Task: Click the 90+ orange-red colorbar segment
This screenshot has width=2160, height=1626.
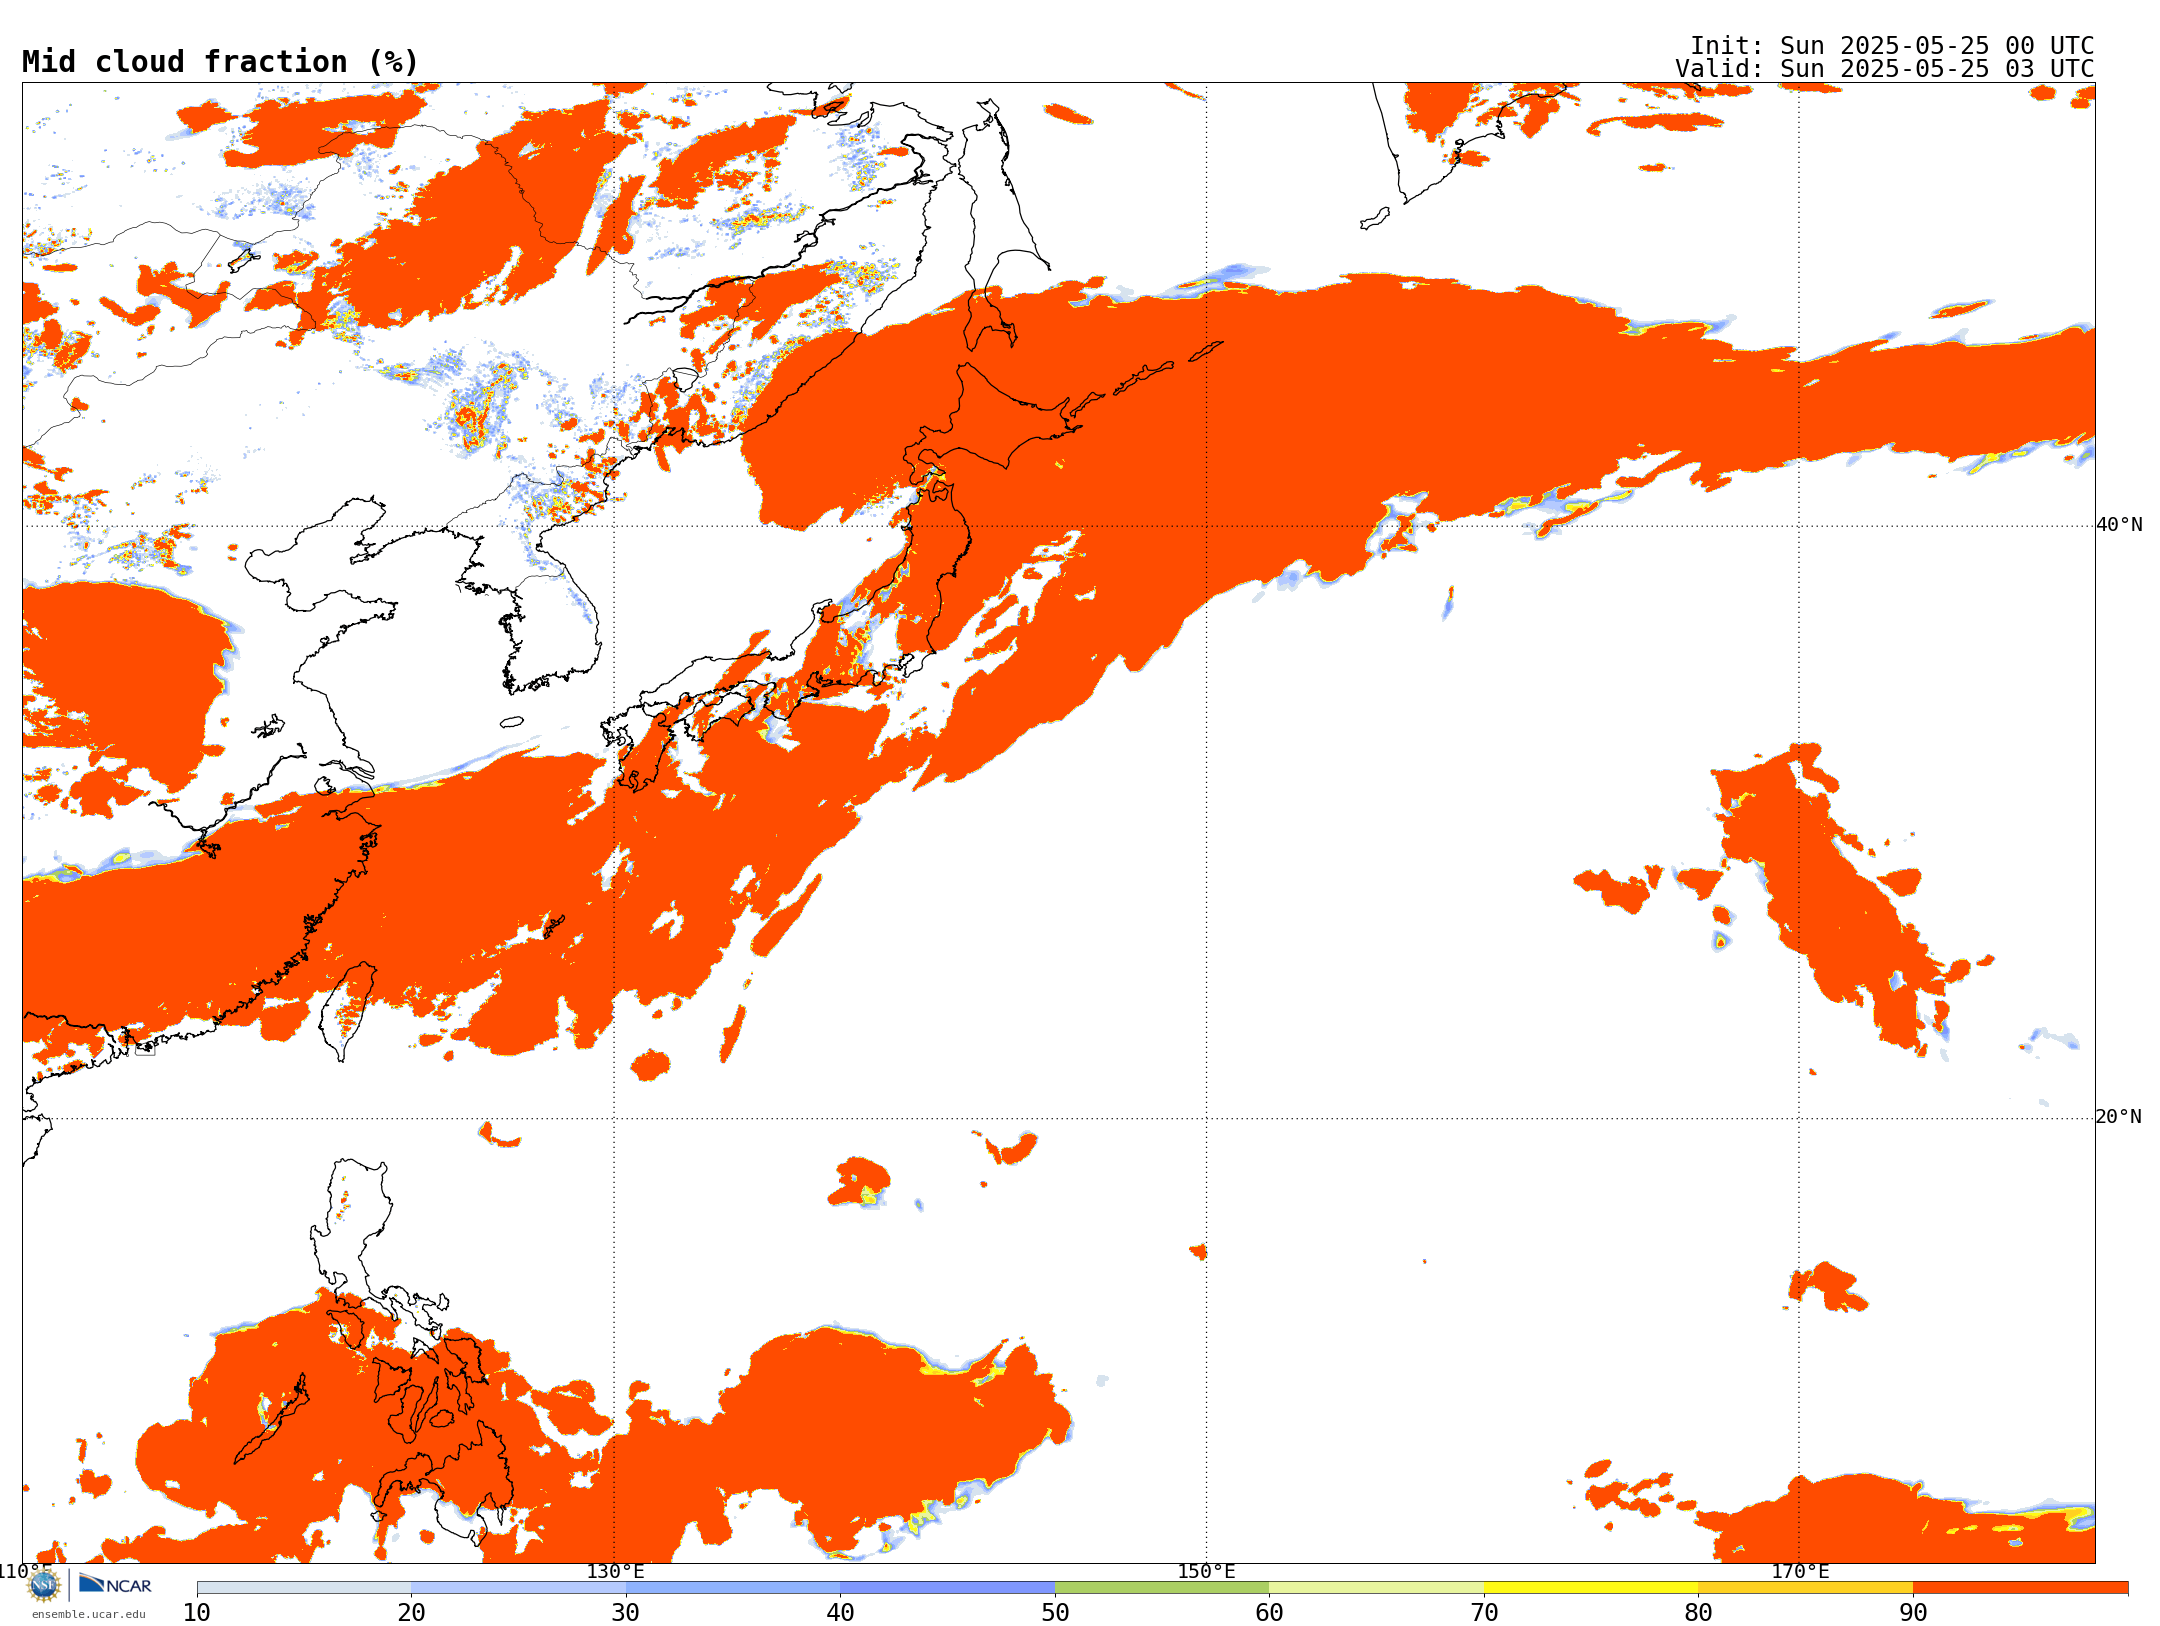Action: (2020, 1588)
